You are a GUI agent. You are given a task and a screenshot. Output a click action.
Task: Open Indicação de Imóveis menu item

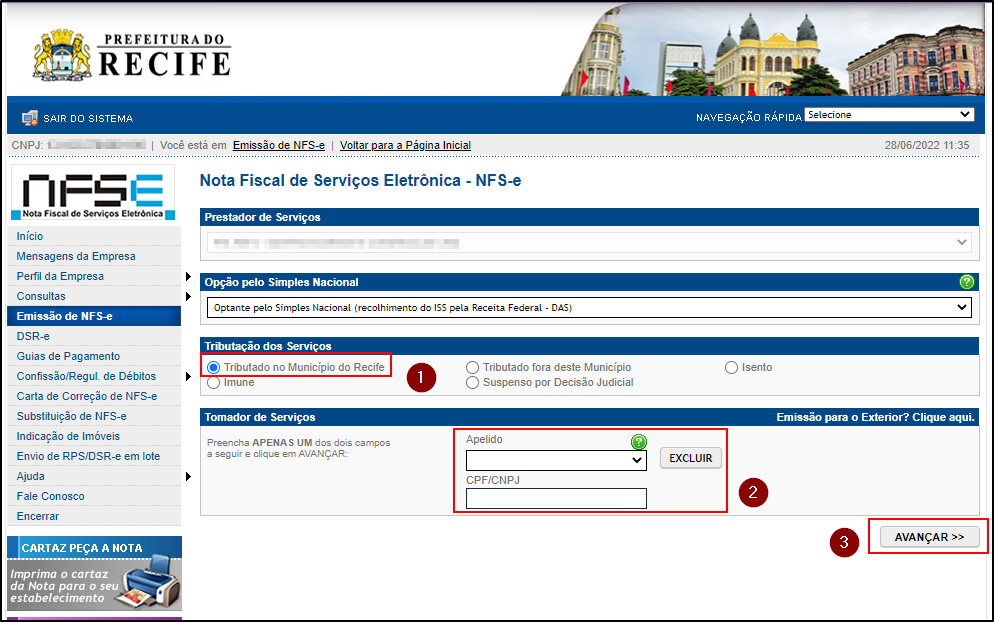68,436
